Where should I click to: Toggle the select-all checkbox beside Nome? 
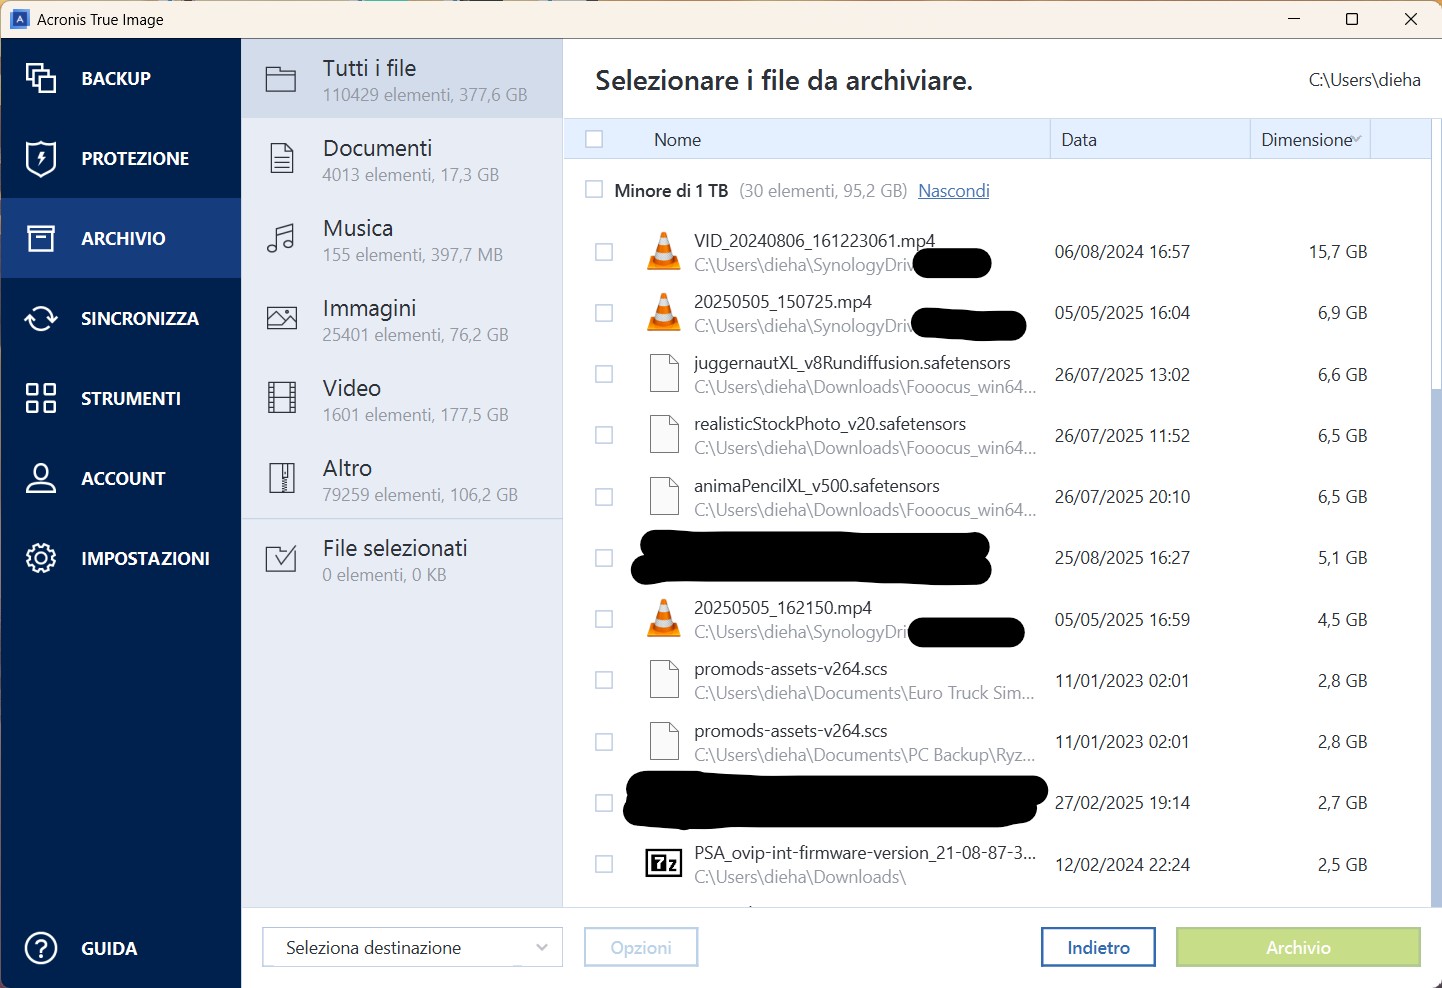pos(594,140)
